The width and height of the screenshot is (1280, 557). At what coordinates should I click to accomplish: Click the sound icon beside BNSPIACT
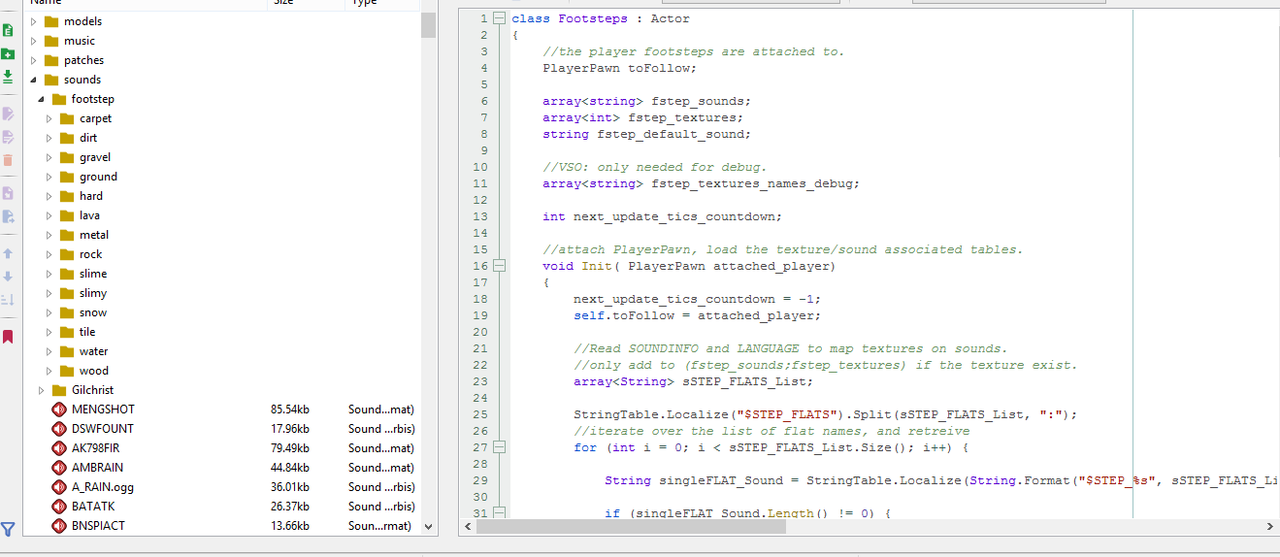pos(59,525)
